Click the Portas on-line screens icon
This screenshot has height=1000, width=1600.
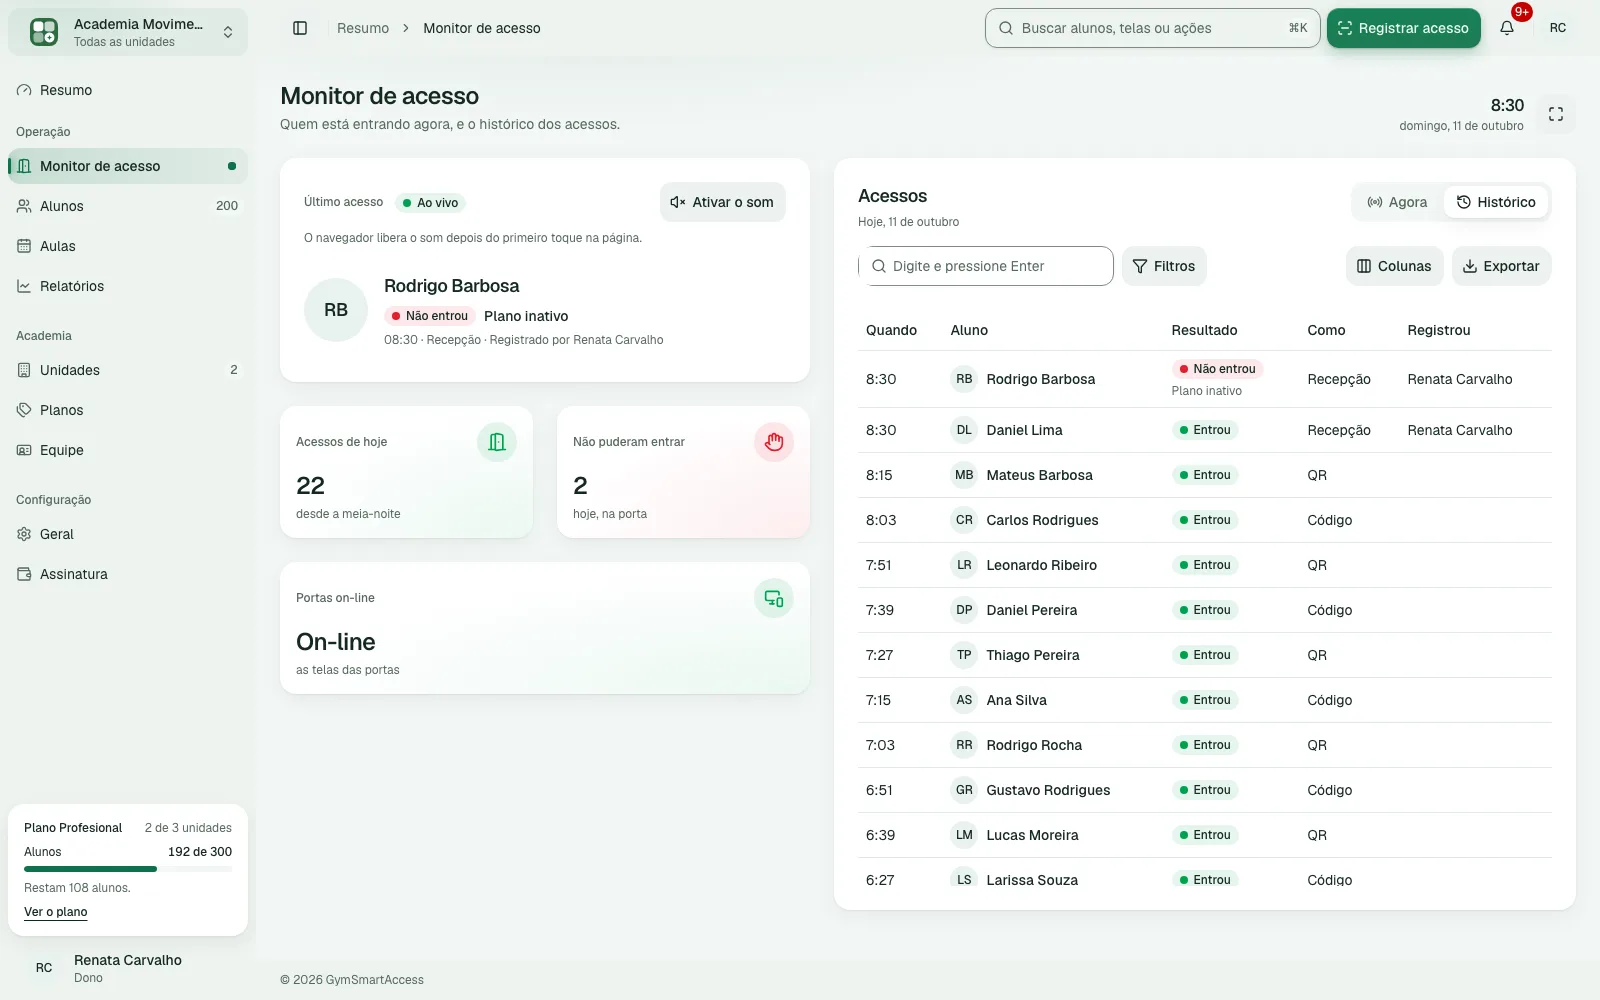(x=774, y=598)
